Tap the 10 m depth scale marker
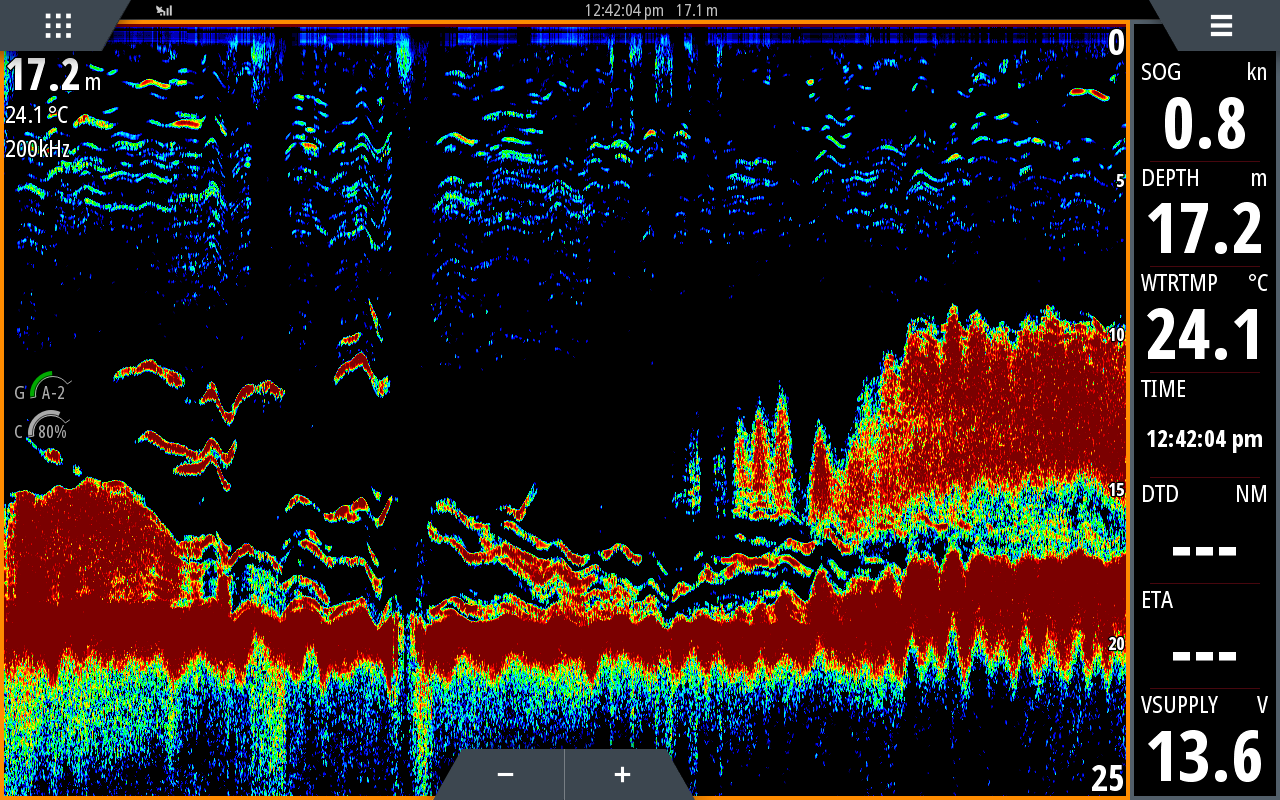 pyautogui.click(x=1117, y=335)
